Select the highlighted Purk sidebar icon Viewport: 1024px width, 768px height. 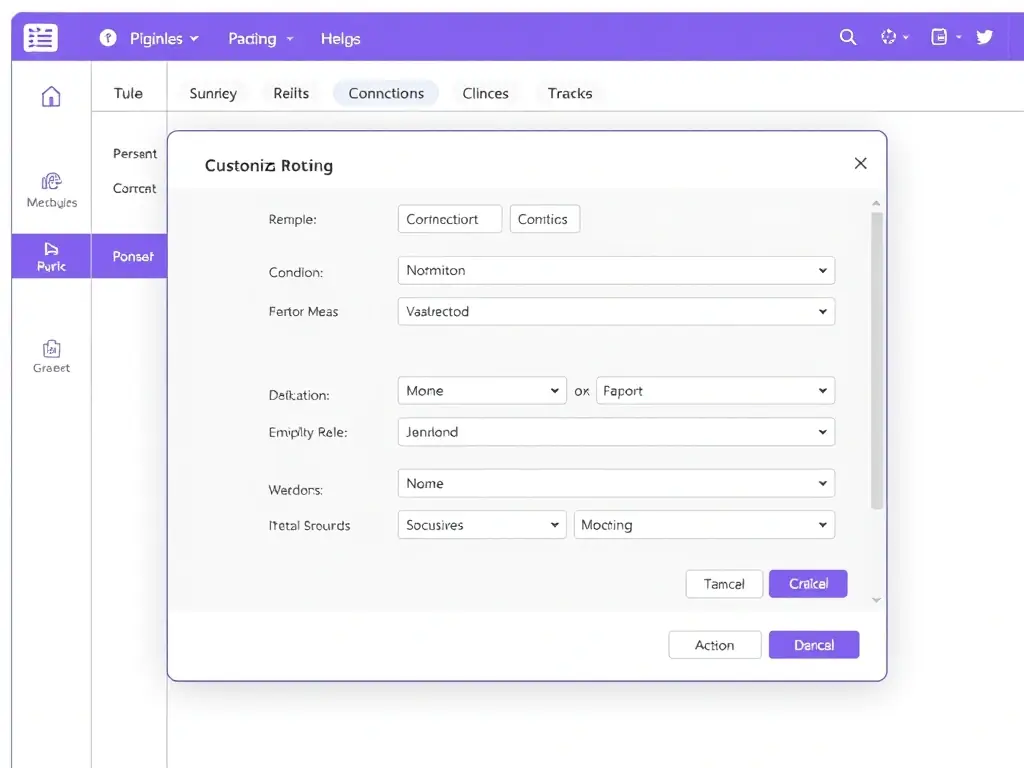pyautogui.click(x=50, y=255)
